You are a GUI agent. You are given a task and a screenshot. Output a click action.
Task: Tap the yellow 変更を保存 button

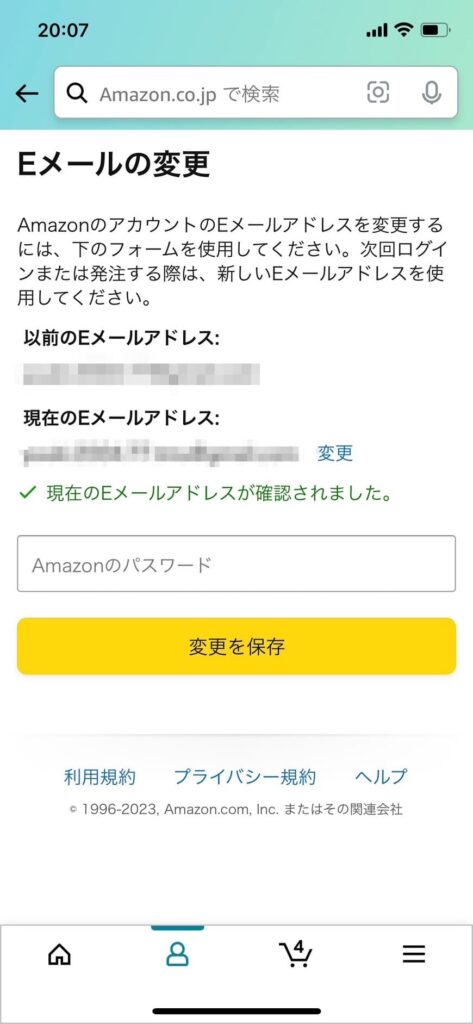pos(236,647)
